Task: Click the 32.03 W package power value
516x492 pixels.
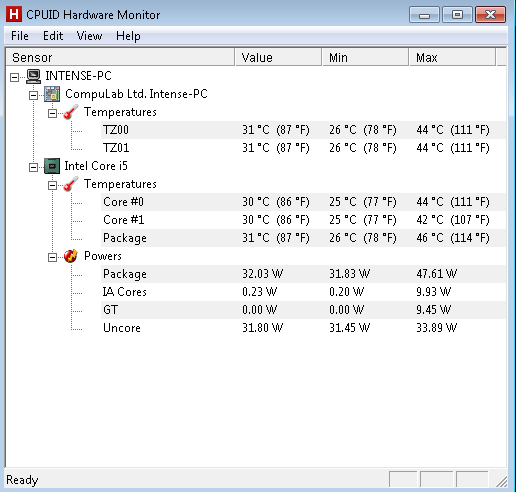Action: (x=263, y=274)
